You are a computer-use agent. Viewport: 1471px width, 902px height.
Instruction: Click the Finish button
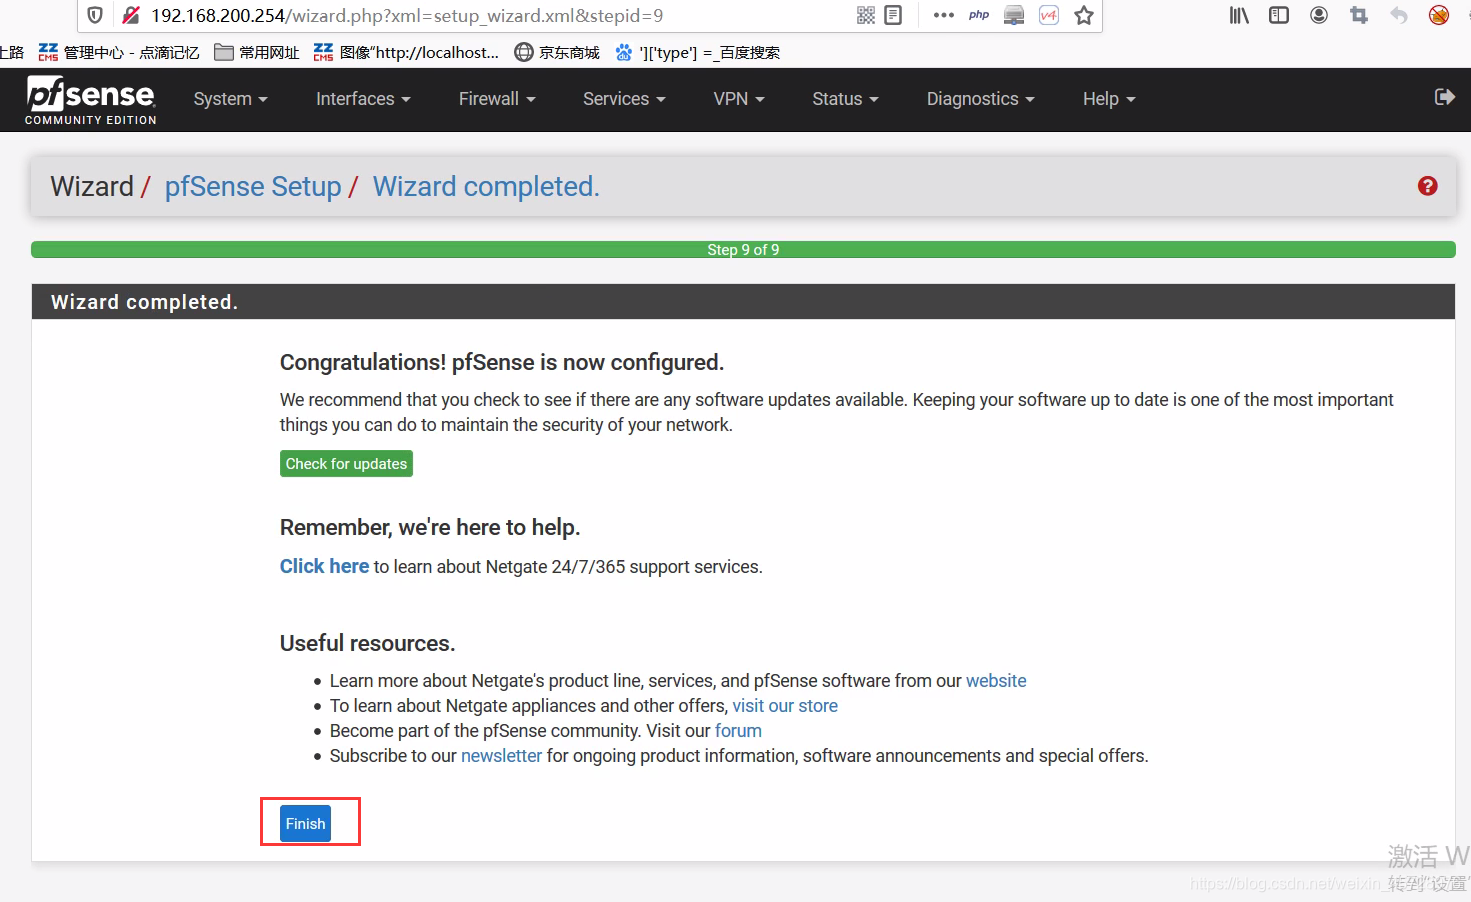tap(305, 824)
